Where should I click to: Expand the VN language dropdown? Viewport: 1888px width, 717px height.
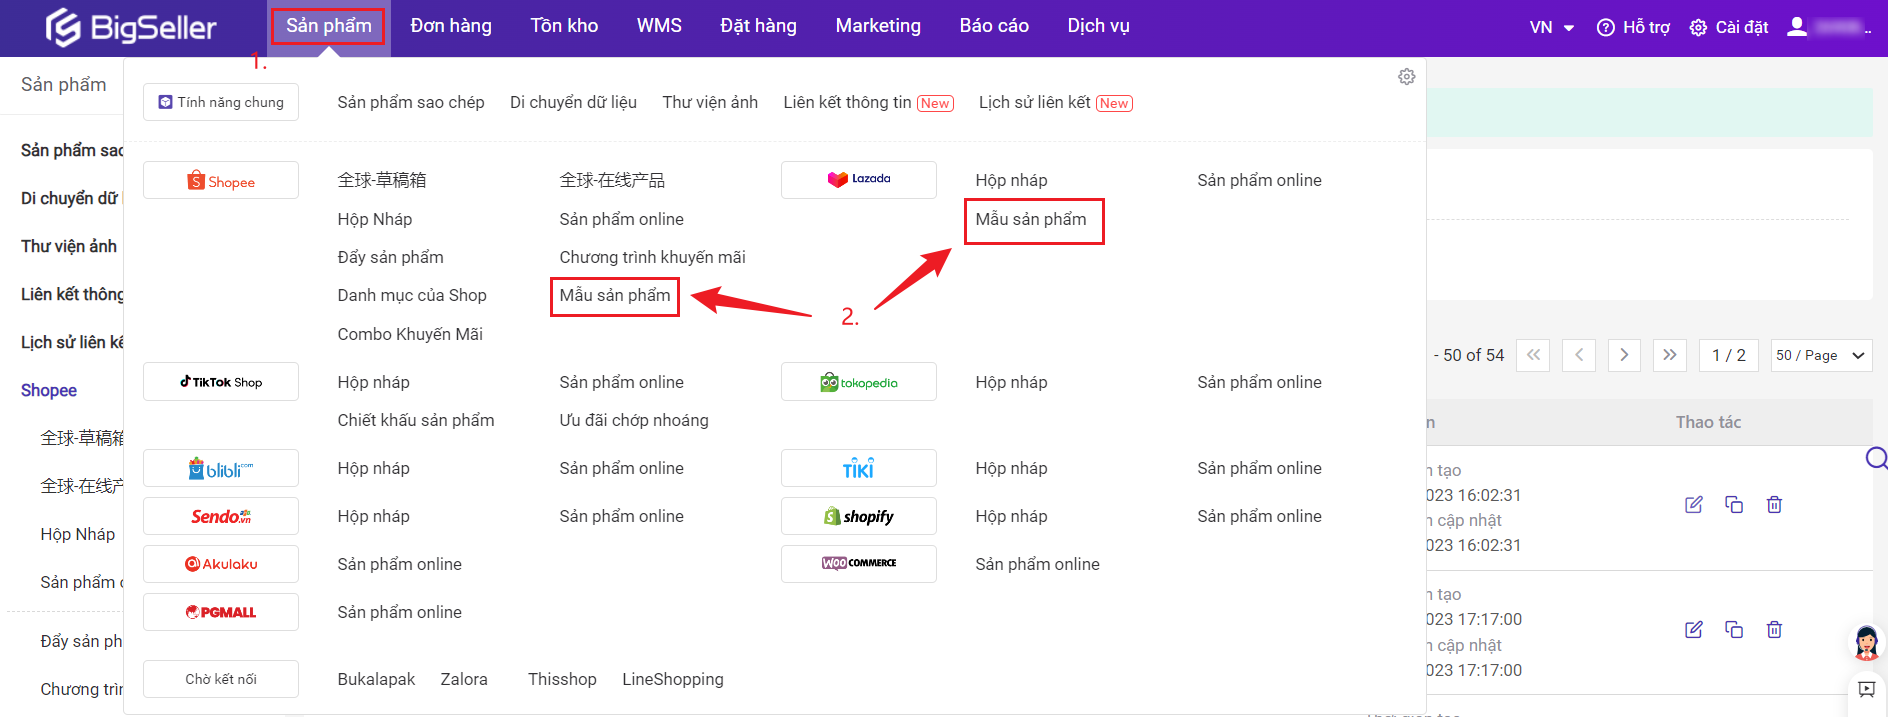coord(1551,27)
